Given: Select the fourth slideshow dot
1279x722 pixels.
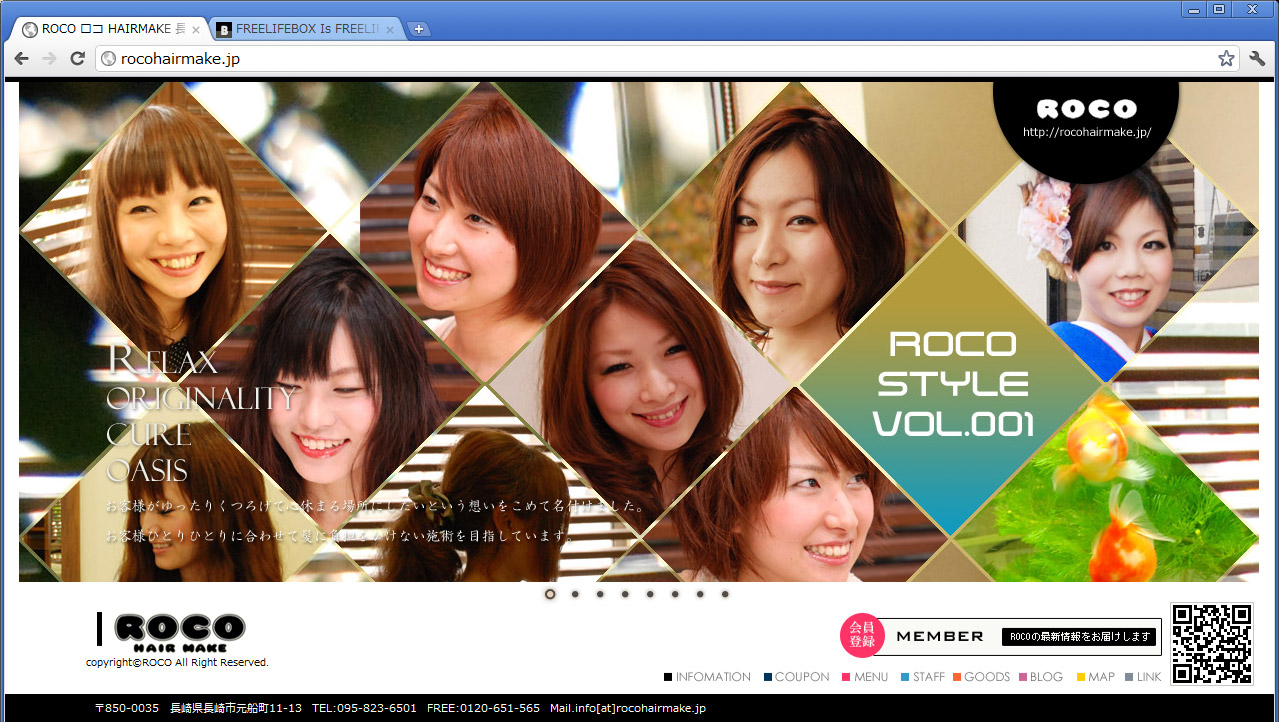Looking at the screenshot, I should tap(625, 594).
